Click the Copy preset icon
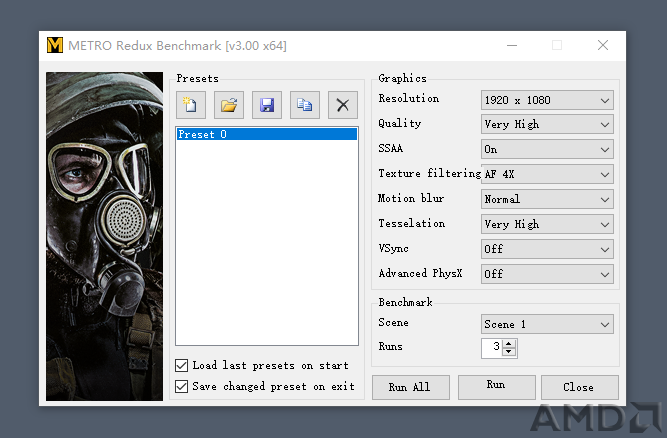Screen dimensions: 667x438 (305, 105)
